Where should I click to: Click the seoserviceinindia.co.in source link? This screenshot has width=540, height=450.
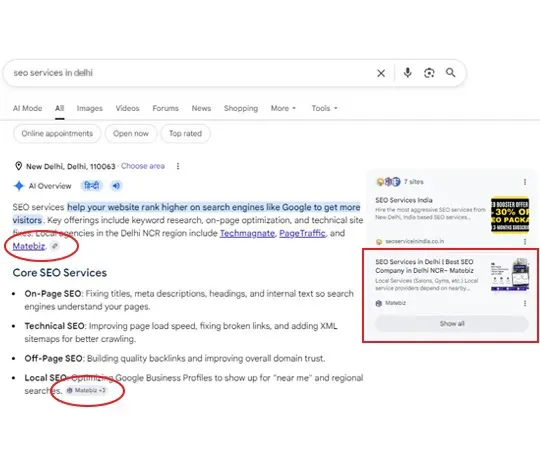coord(414,241)
